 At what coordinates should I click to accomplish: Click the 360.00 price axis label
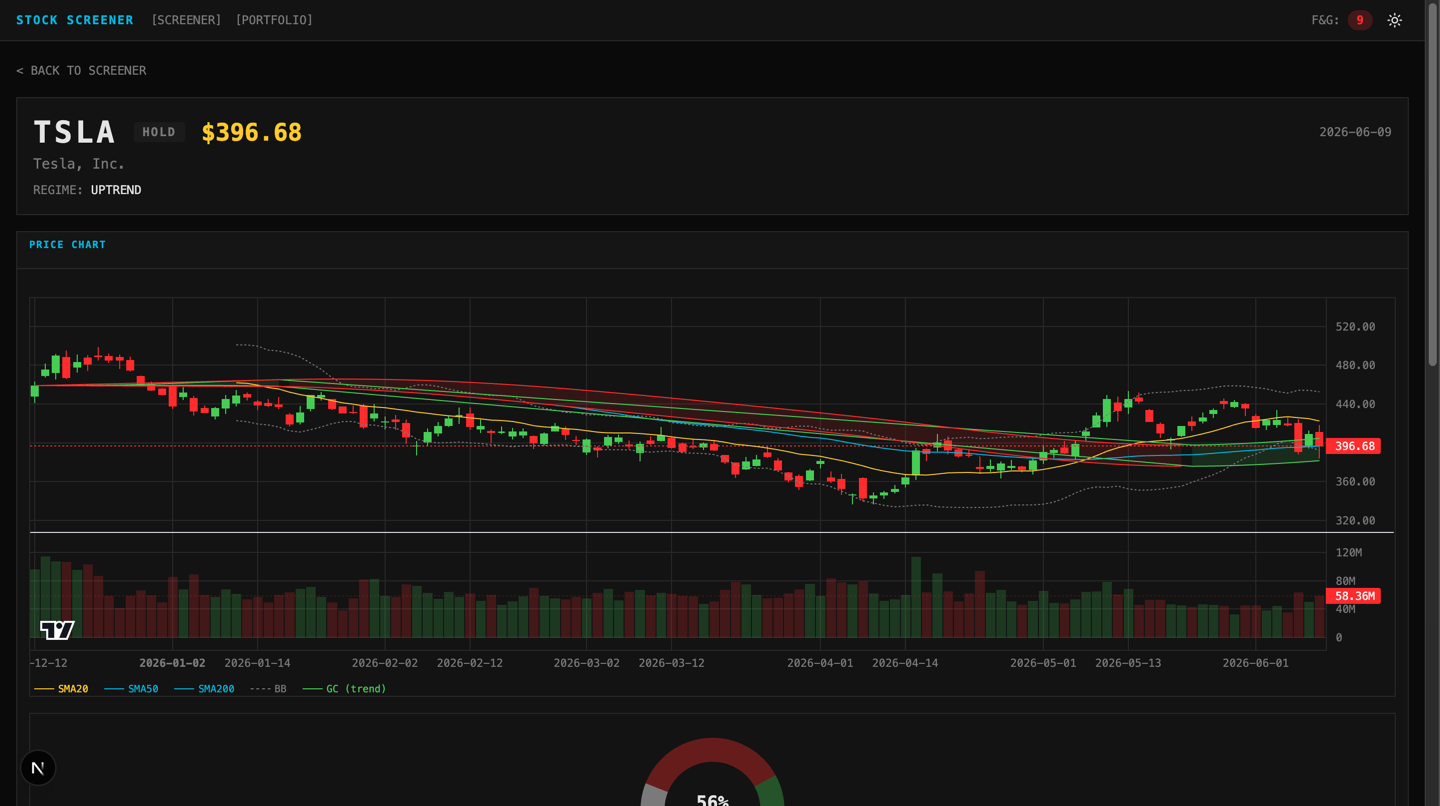tap(1355, 482)
